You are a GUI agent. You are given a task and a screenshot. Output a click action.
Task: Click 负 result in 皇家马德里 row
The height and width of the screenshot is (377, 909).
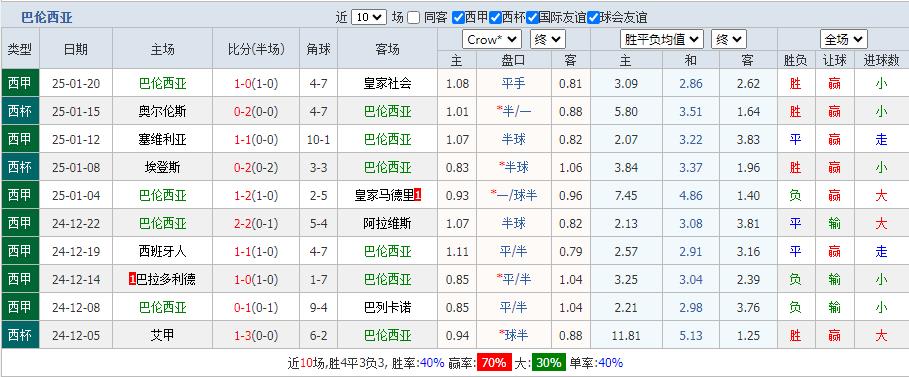pyautogui.click(x=795, y=195)
